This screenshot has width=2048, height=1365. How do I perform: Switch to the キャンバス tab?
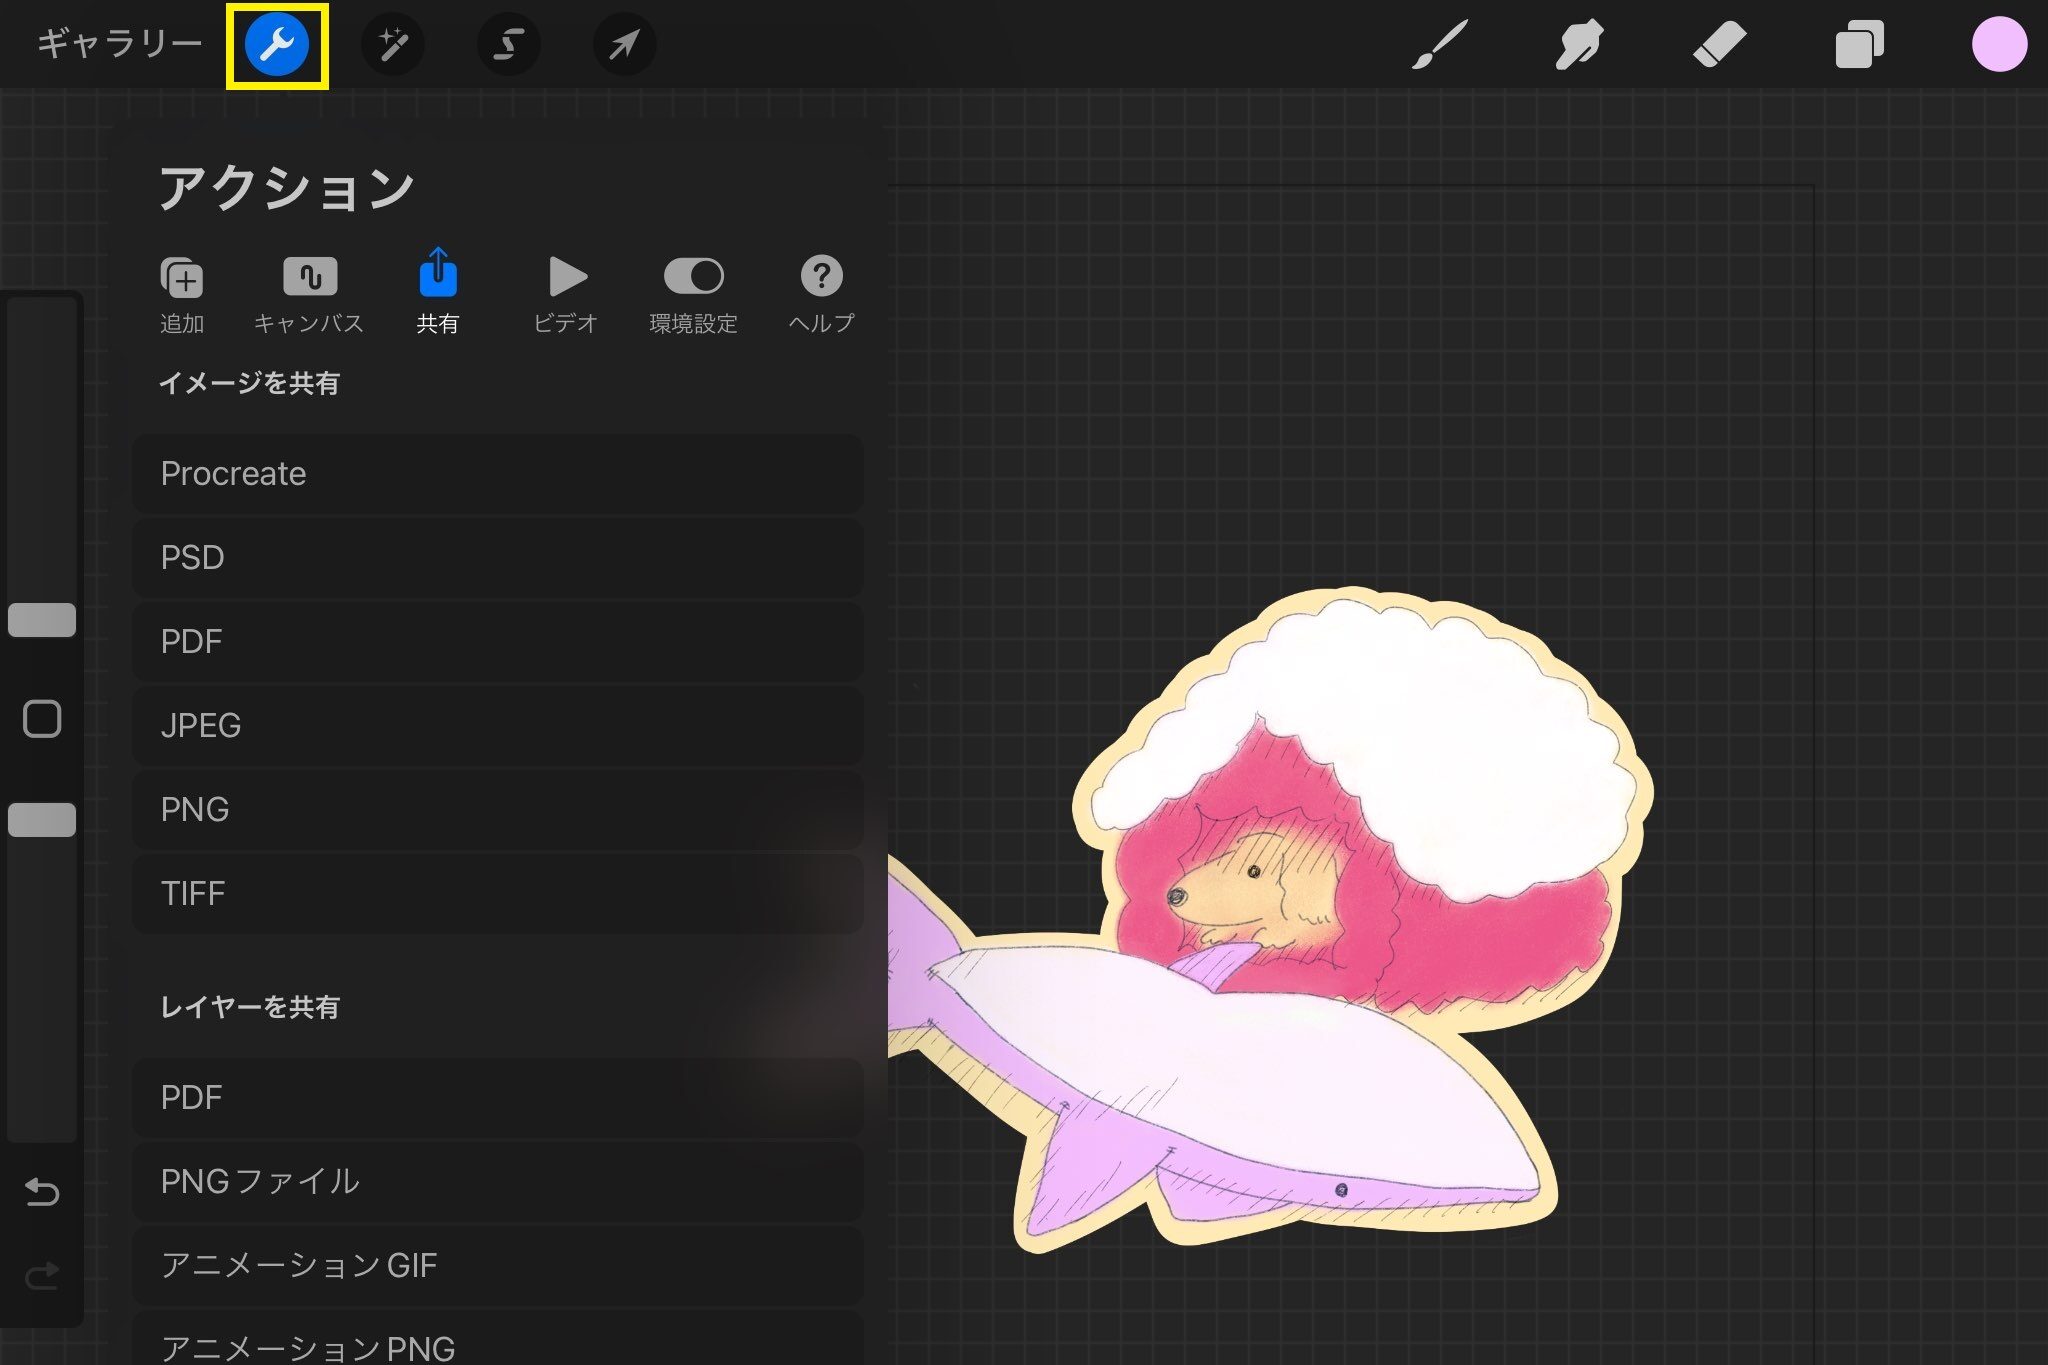(309, 293)
